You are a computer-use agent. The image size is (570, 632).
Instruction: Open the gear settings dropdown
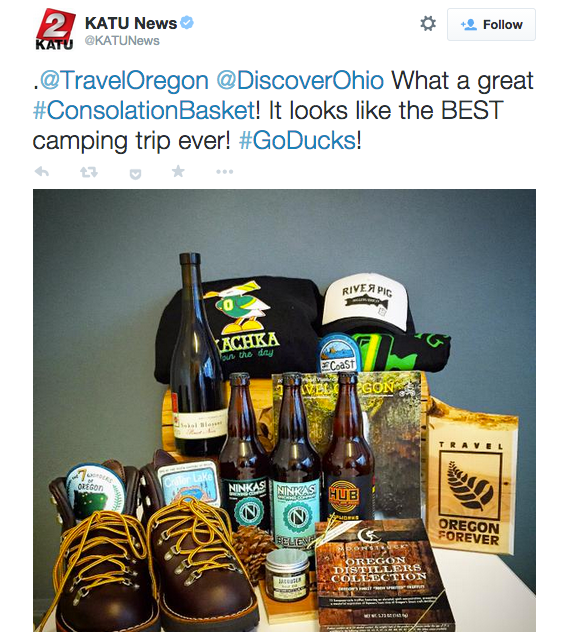tap(428, 24)
